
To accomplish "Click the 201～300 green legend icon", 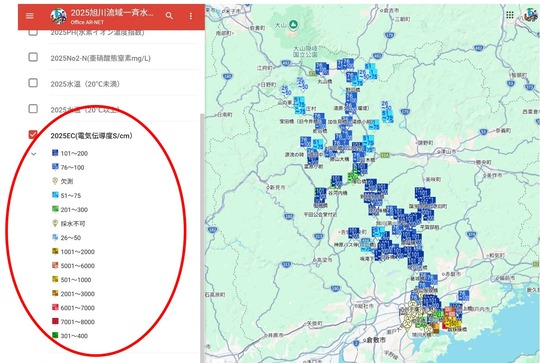I will click(x=55, y=209).
